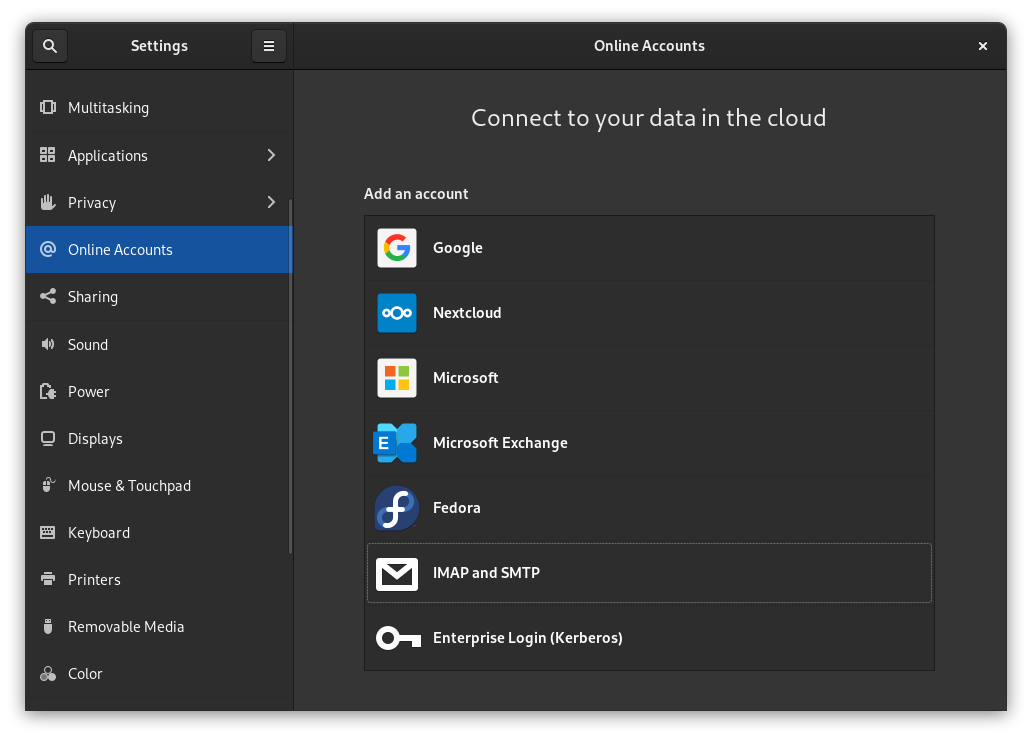1032x739 pixels.
Task: Click the Enterprise Login key icon
Action: pyautogui.click(x=396, y=637)
